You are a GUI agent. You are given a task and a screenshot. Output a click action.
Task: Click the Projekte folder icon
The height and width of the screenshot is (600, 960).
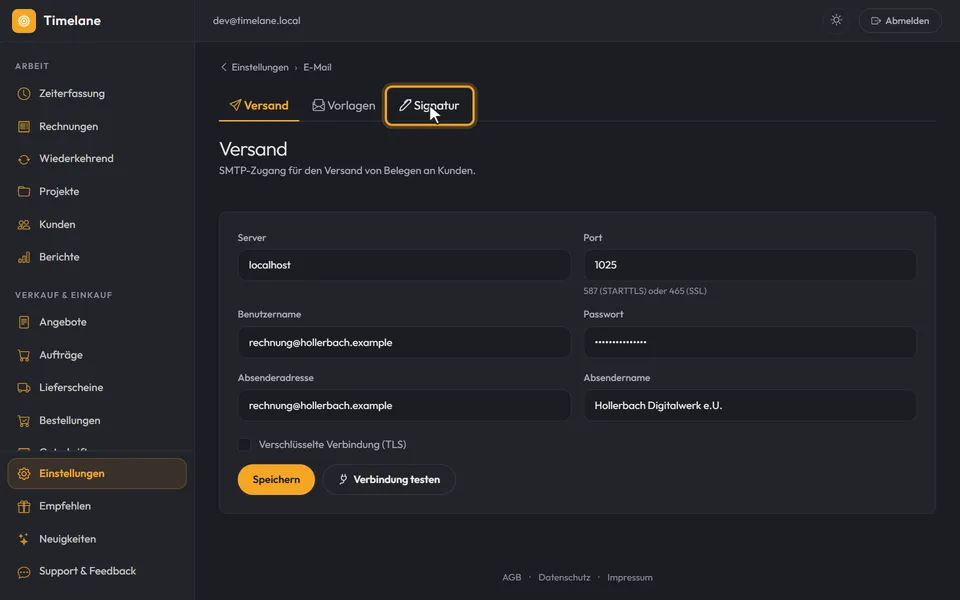(24, 192)
